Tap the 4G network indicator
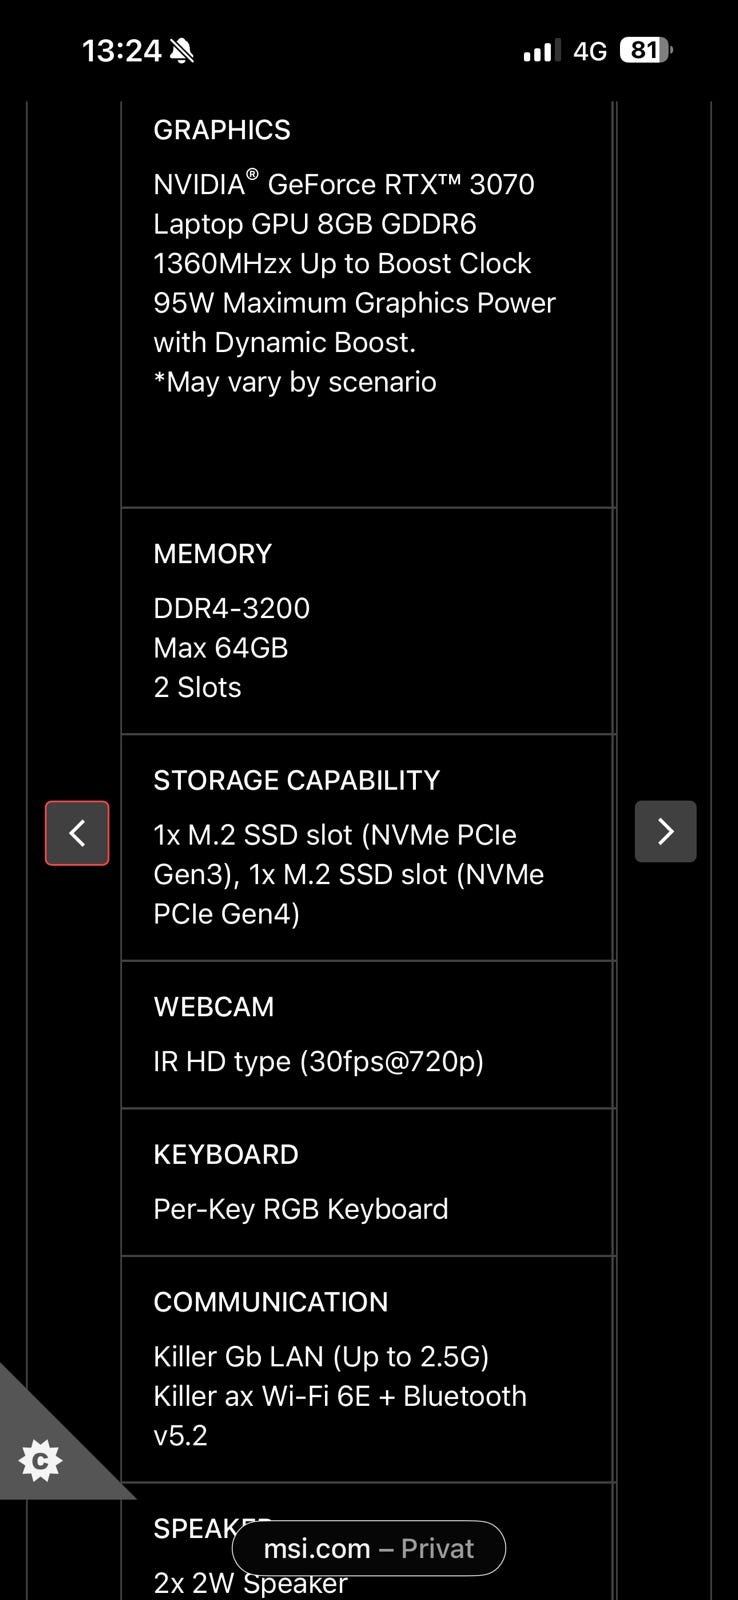Screen dimensions: 738x1600 [590, 51]
